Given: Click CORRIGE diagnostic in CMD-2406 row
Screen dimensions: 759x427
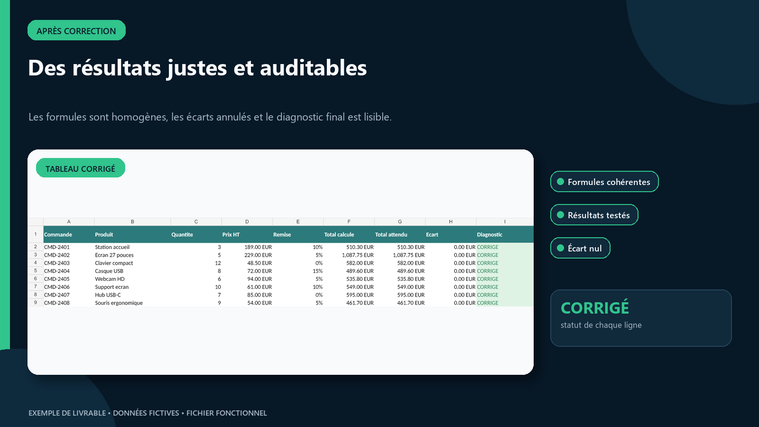Looking at the screenshot, I should [505, 287].
